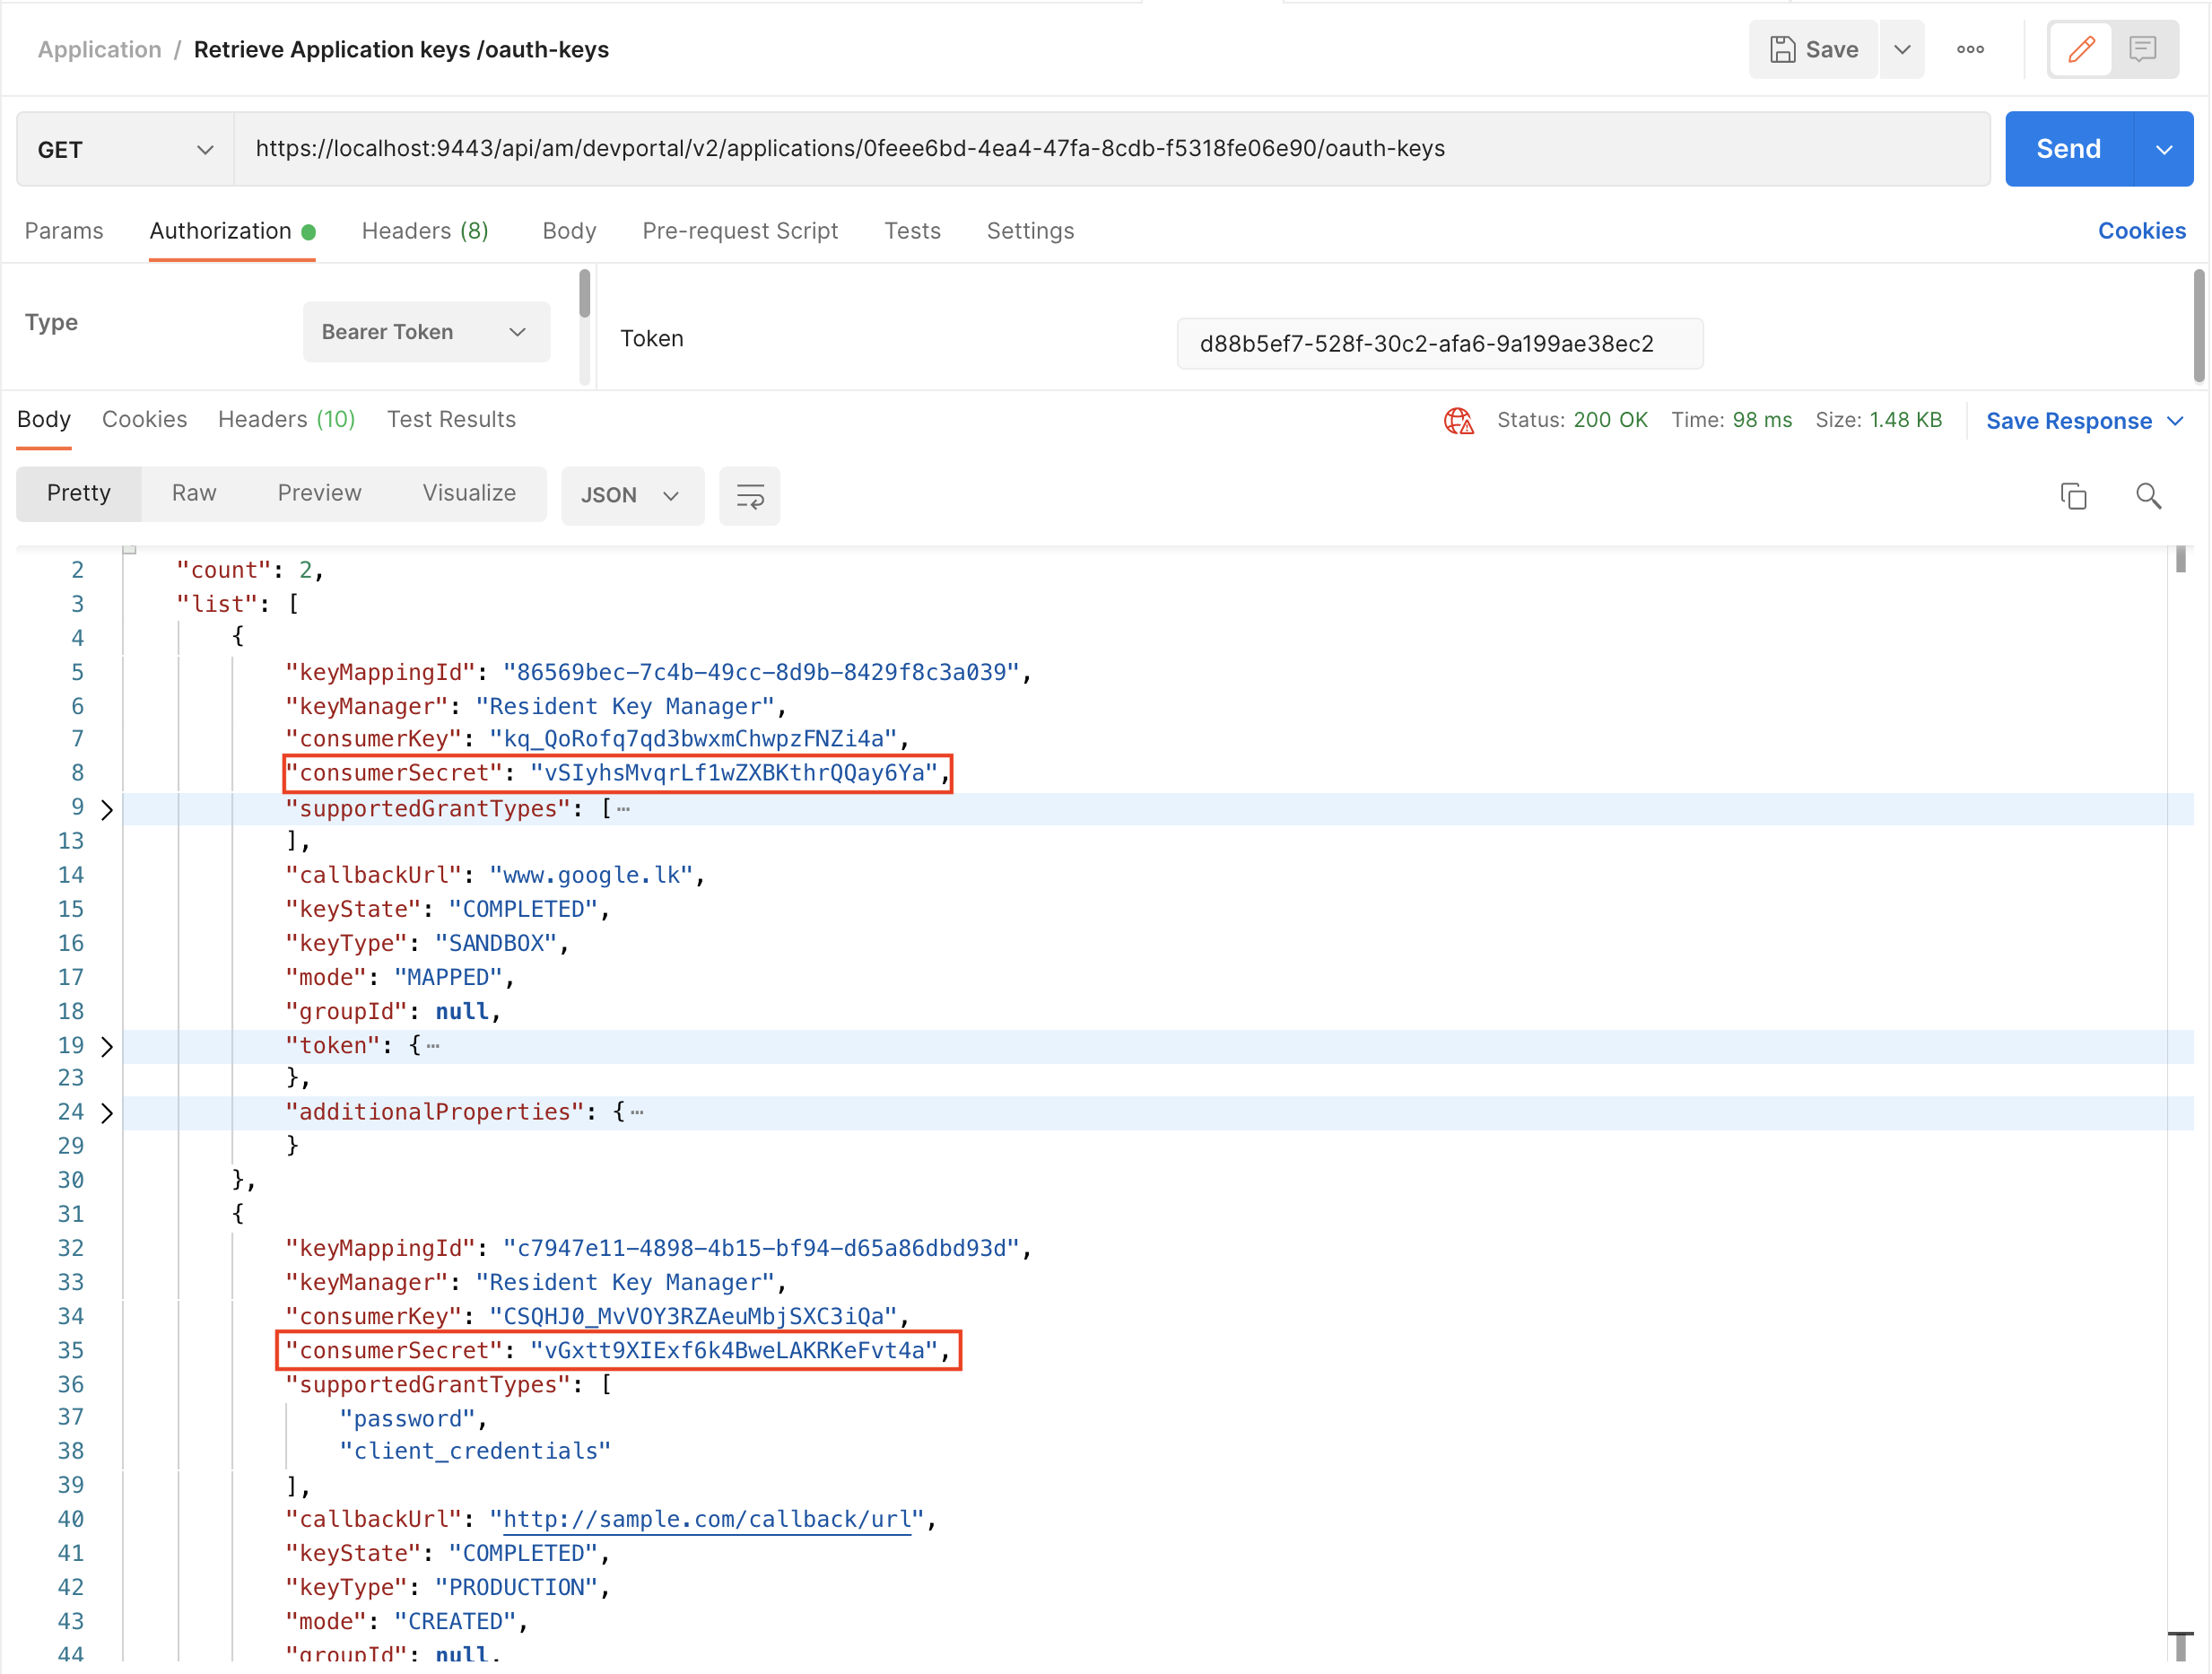Open the three-dot more options menu
The image size is (2212, 1674).
click(1971, 48)
